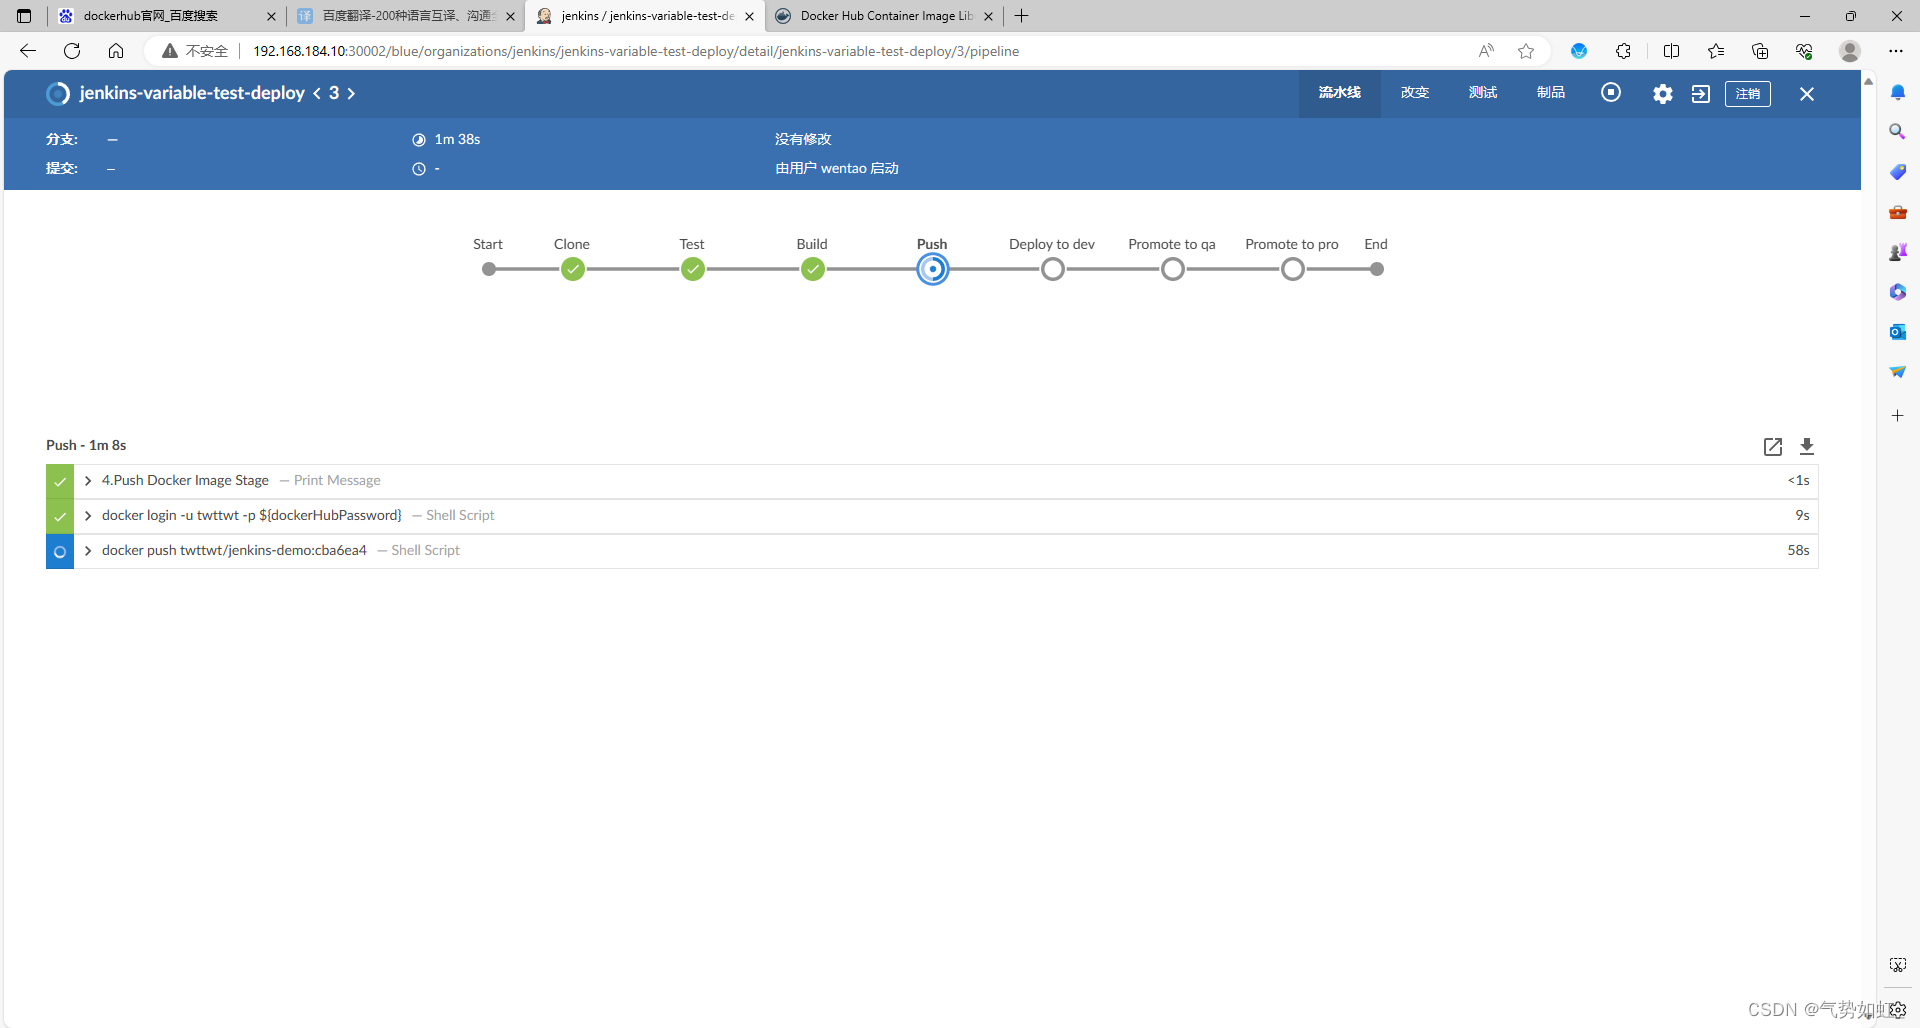Expand the 4.Push Docker Image Stage step
Screen dimensions: 1920x1028
point(88,481)
